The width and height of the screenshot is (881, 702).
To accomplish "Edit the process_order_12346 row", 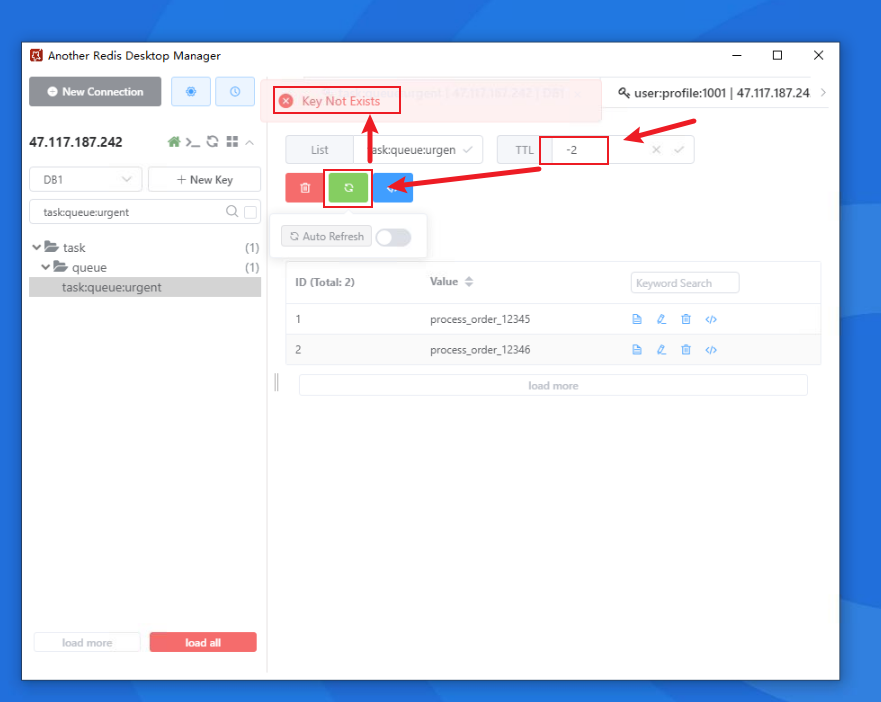I will click(x=661, y=350).
